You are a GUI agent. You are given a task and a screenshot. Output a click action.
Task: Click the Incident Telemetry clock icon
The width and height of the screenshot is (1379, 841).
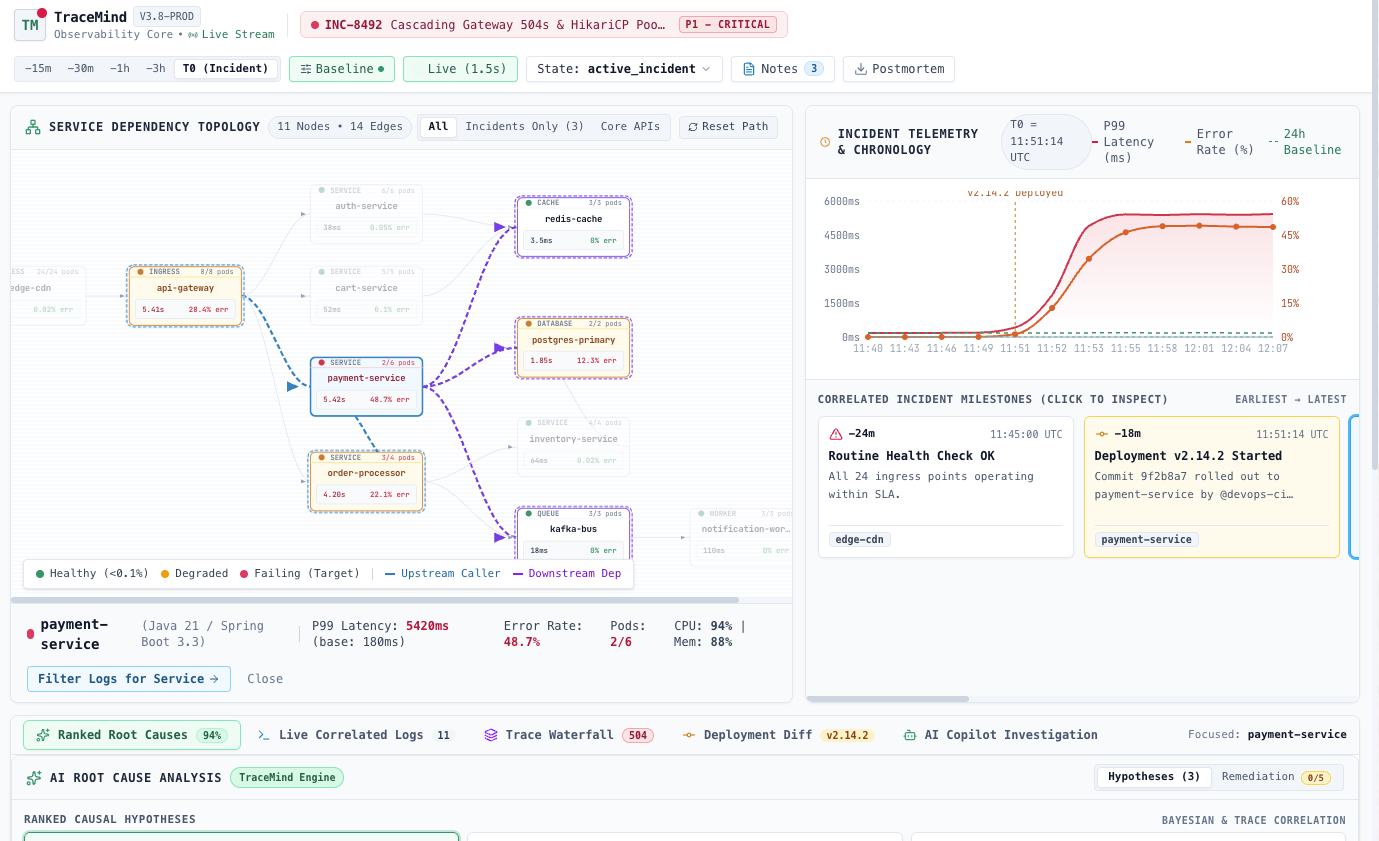point(825,142)
